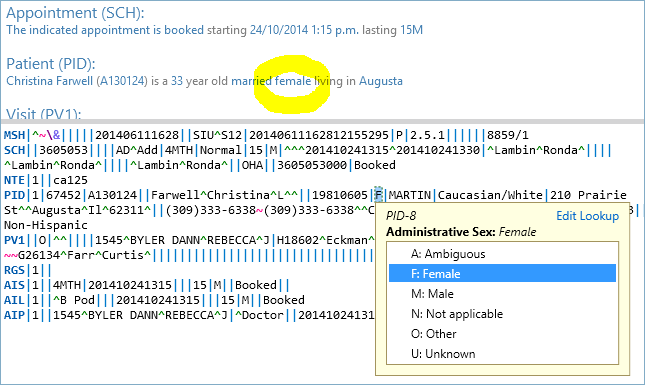645x385 pixels.
Task: Click the ^B Pod field in AIL
Action: point(74,300)
